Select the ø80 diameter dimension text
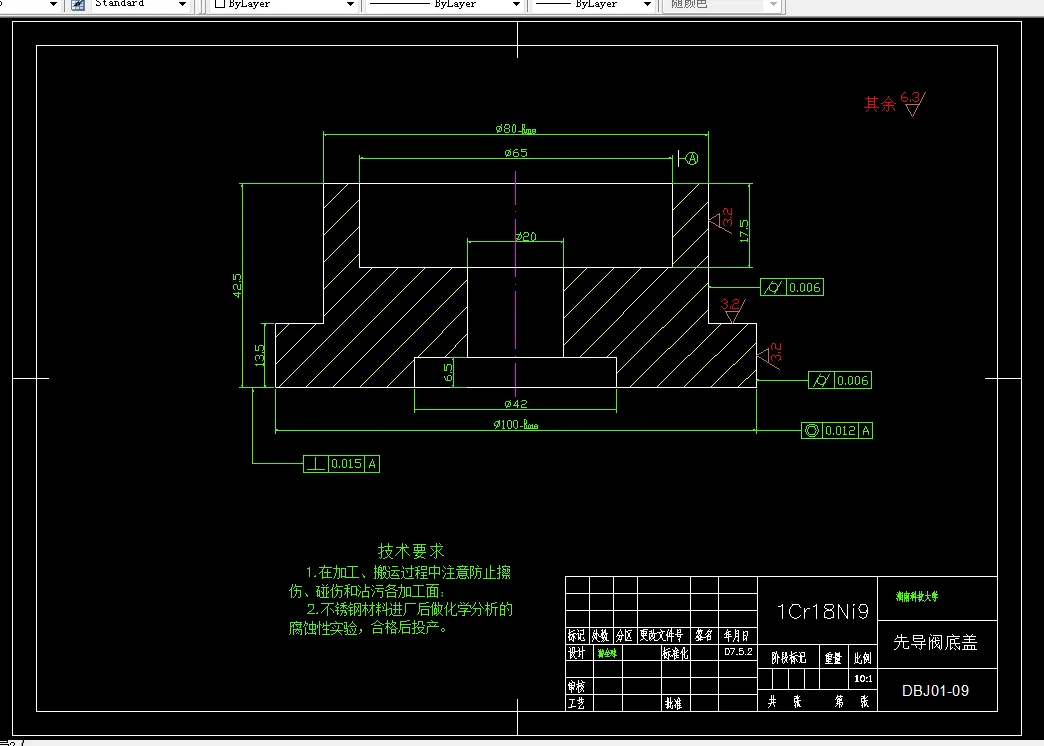This screenshot has height=746, width=1044. [516, 129]
